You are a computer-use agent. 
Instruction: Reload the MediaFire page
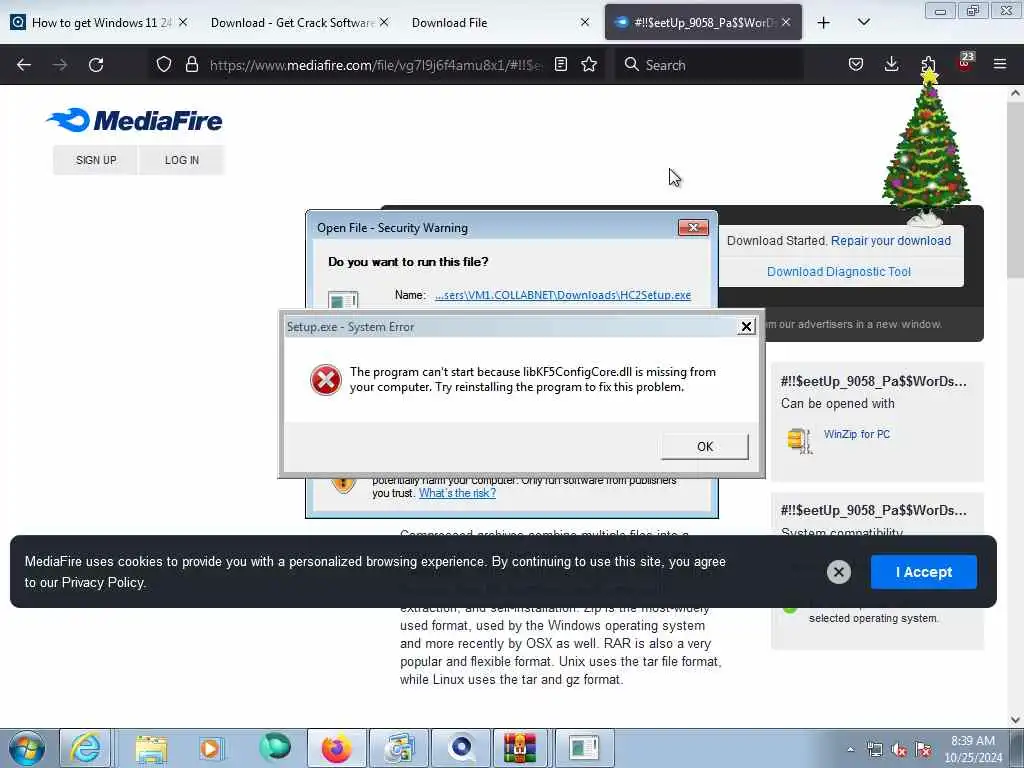tap(96, 65)
